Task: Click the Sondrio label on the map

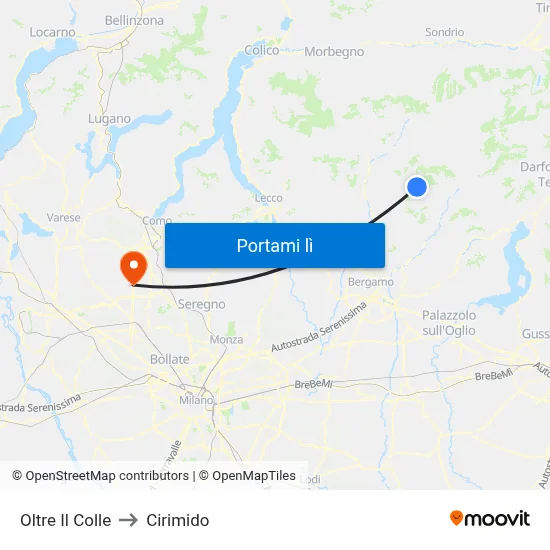Action: pyautogui.click(x=445, y=32)
